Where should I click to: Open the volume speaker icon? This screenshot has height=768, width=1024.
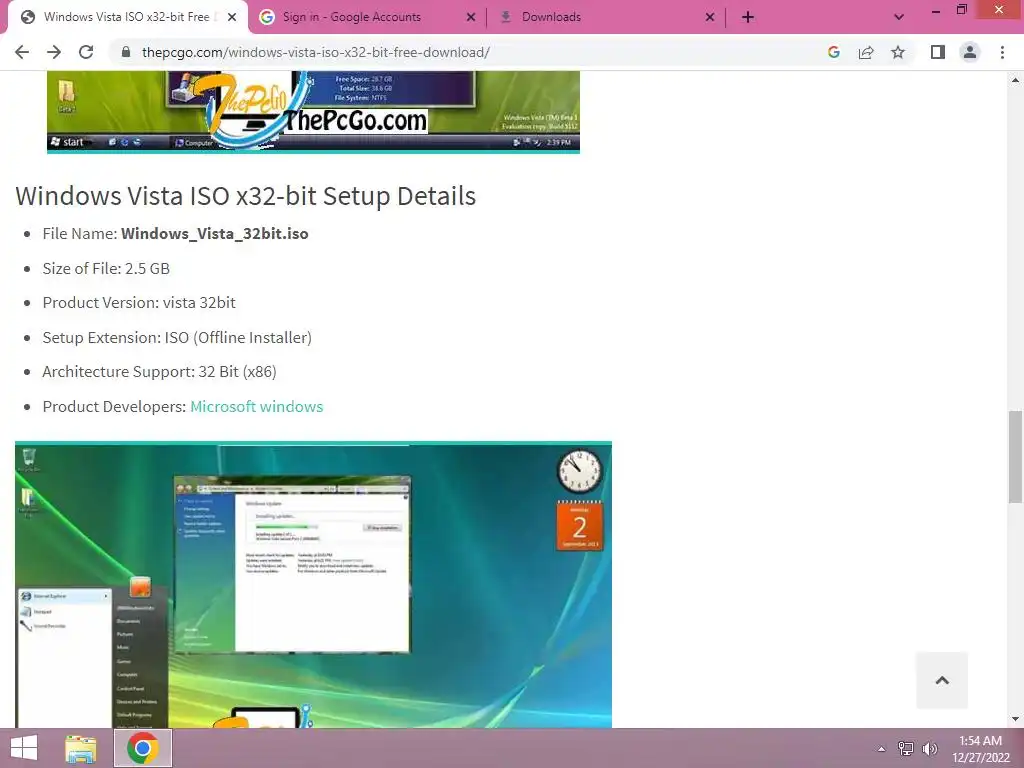pos(930,749)
